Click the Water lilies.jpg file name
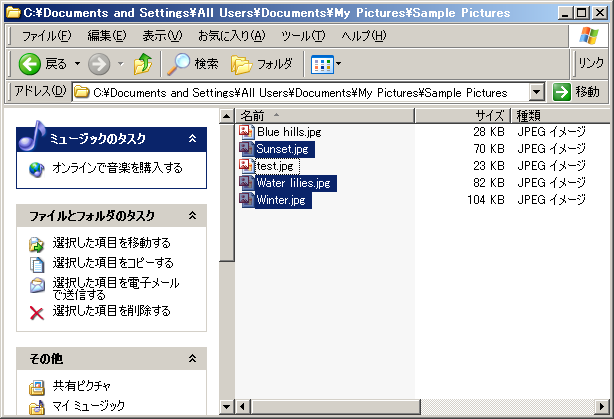 [x=294, y=183]
